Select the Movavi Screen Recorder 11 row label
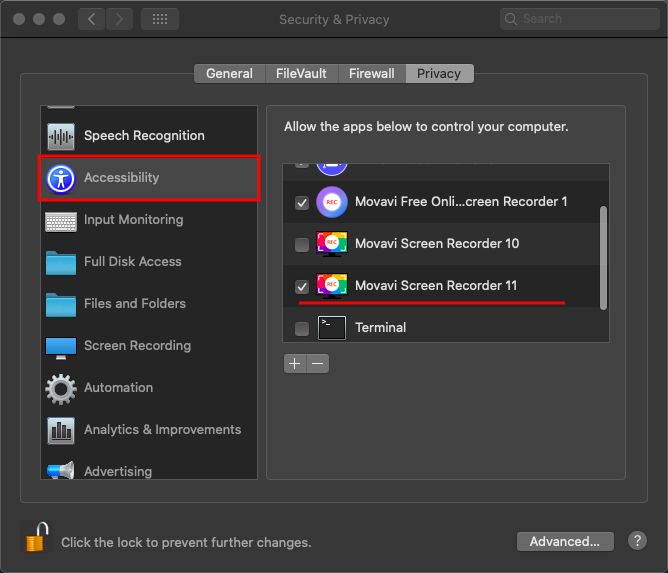The width and height of the screenshot is (668, 573). click(436, 285)
